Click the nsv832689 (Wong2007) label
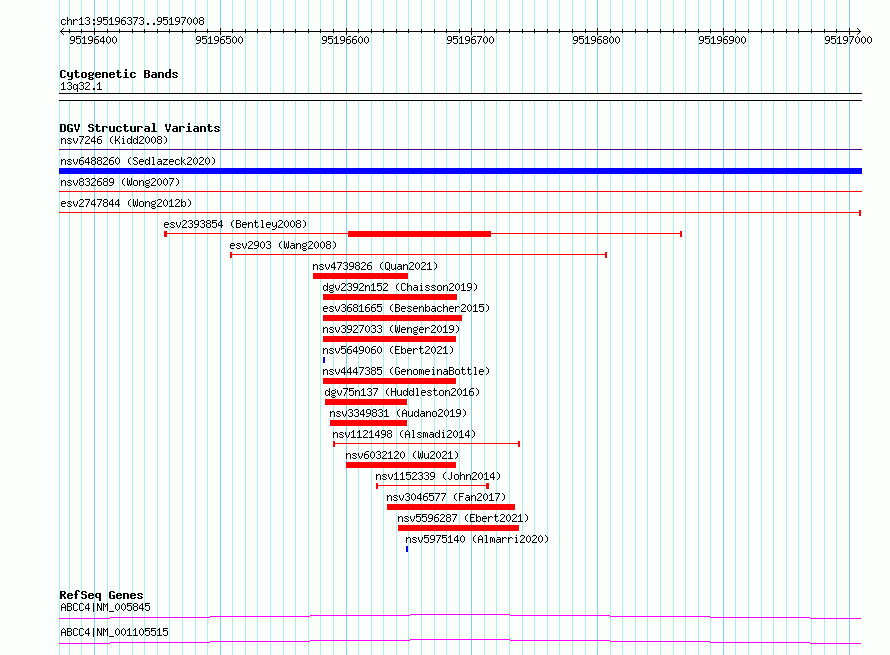Viewport: 890px width, 655px height. coord(120,182)
